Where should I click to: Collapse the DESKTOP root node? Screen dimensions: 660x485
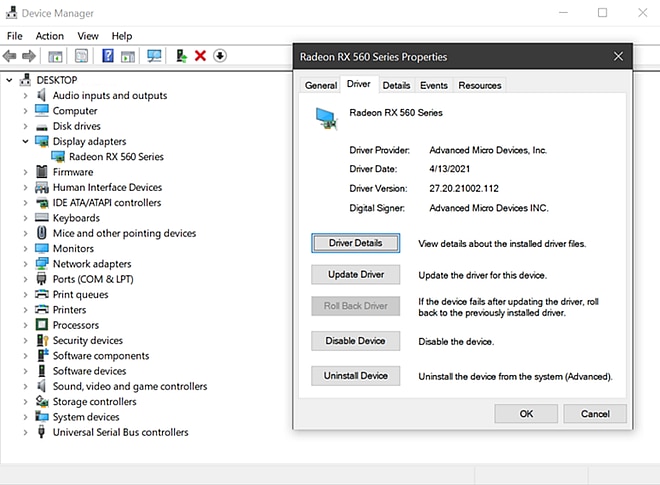point(9,80)
